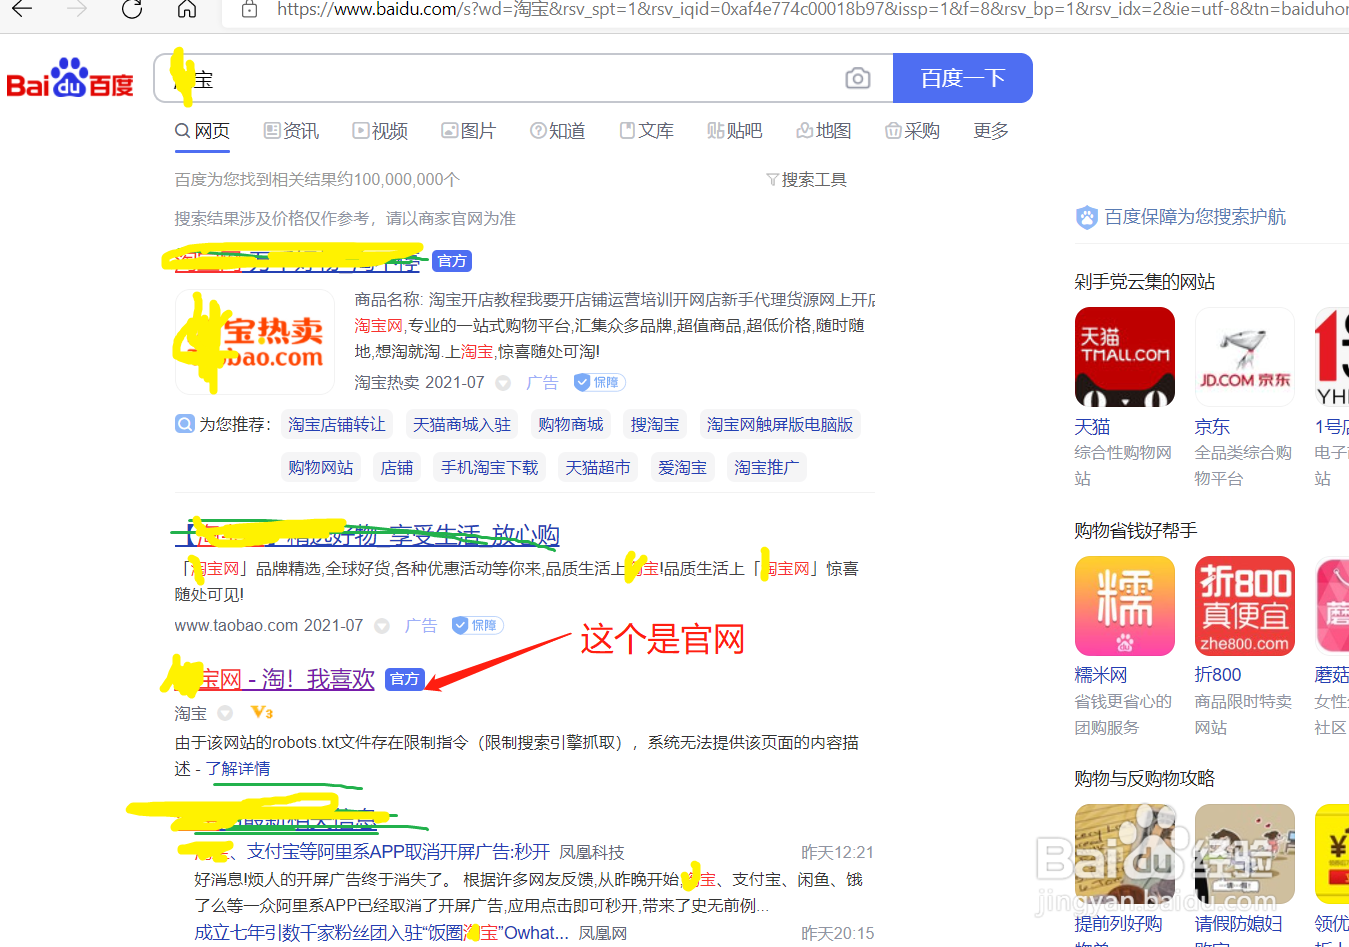Screen dimensions: 1349x947
Task: Expand the 更多 tab menu
Action: [x=991, y=131]
